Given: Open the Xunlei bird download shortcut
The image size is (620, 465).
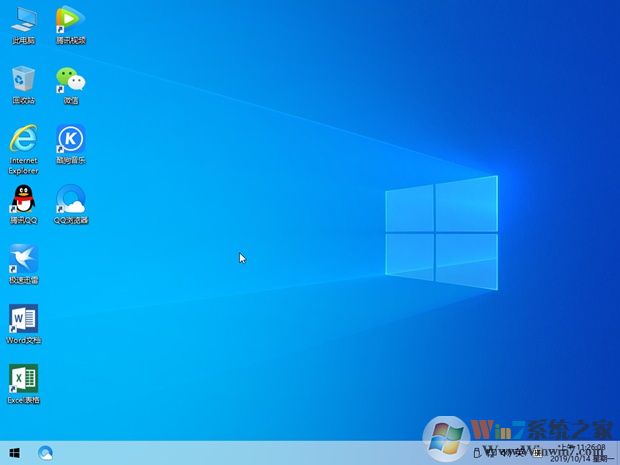Looking at the screenshot, I should coord(24,265).
